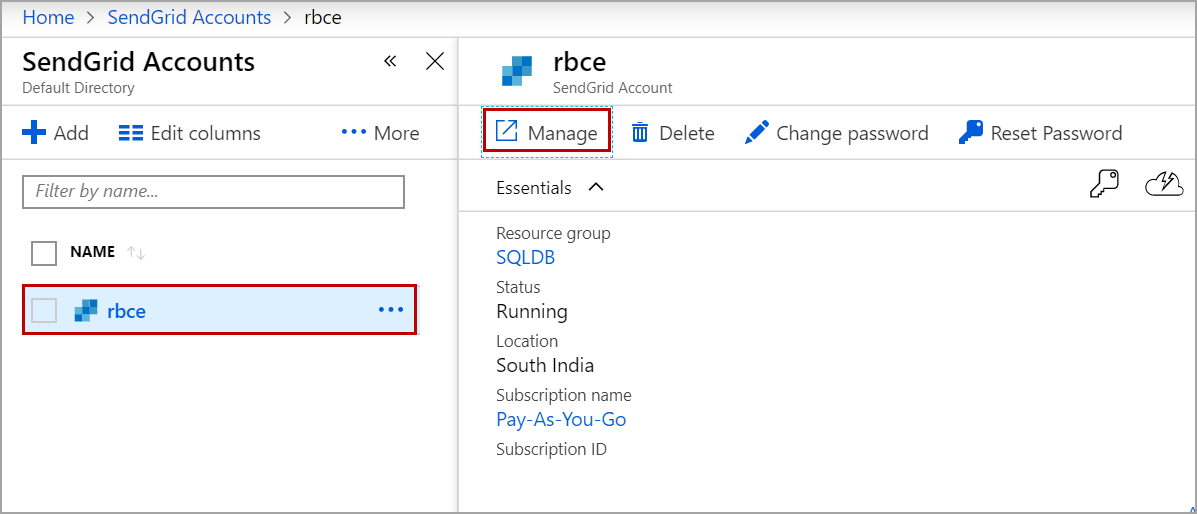Click the key icon beside Essentials
The width and height of the screenshot is (1197, 514).
tap(1103, 186)
